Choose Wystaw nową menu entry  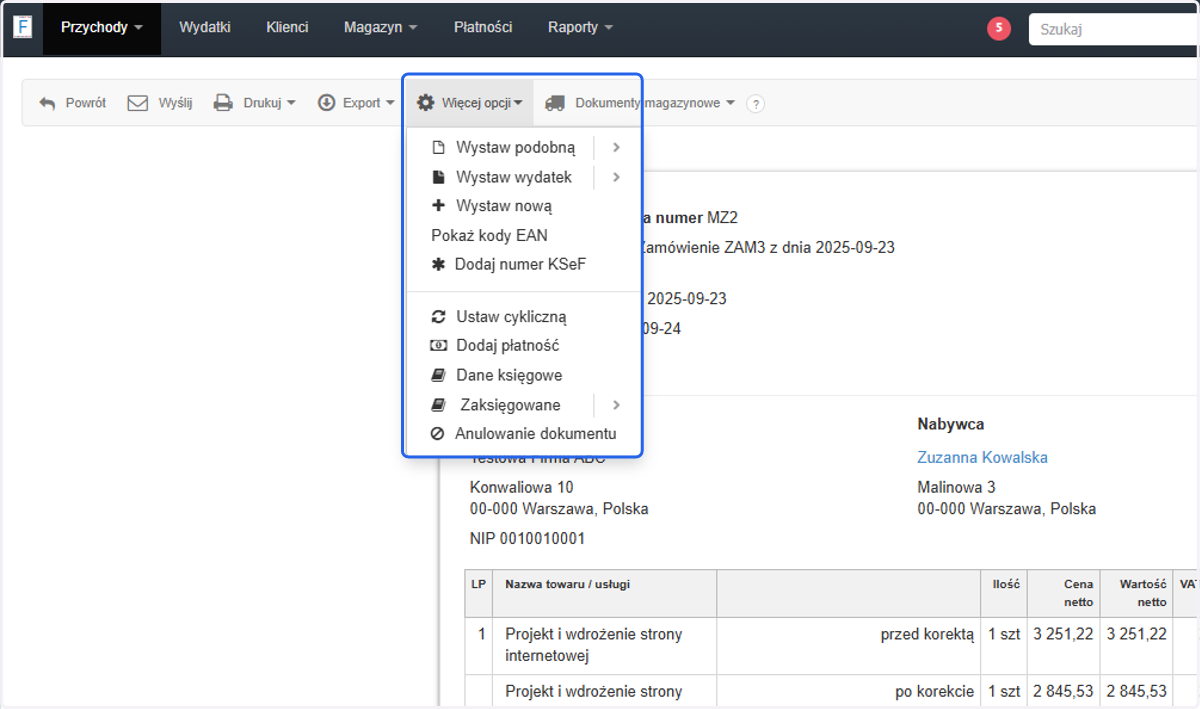coord(504,206)
